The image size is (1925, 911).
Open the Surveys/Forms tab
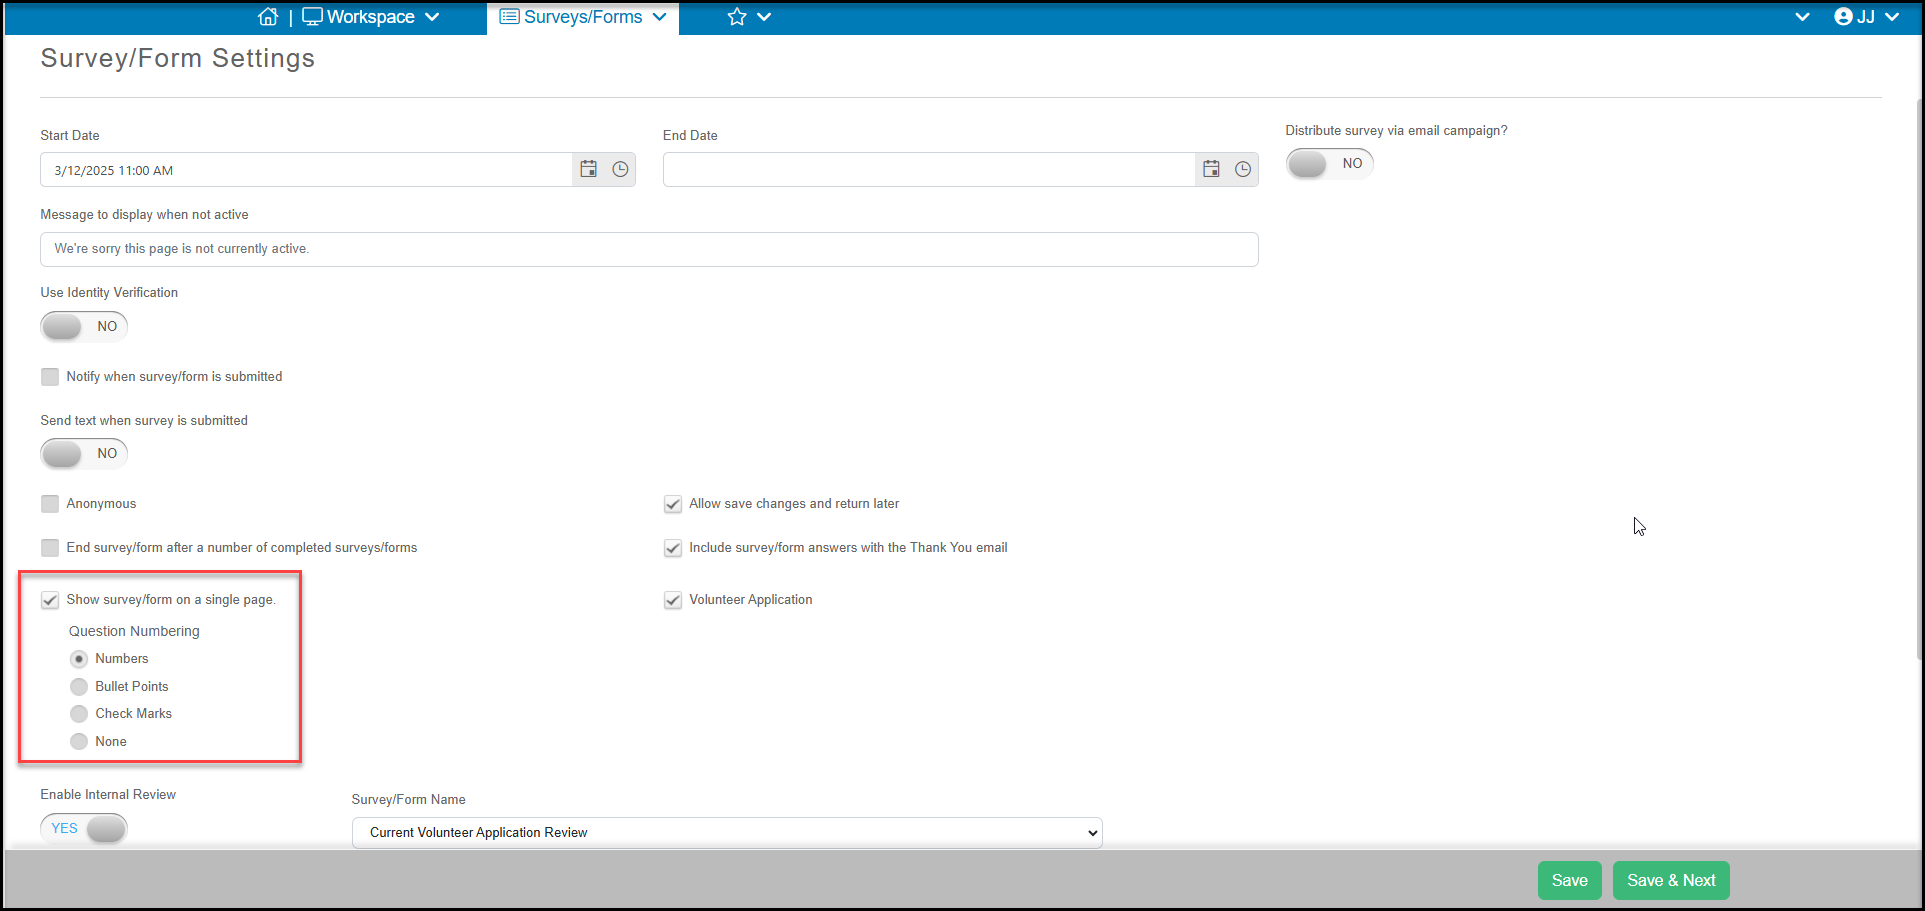click(x=583, y=17)
